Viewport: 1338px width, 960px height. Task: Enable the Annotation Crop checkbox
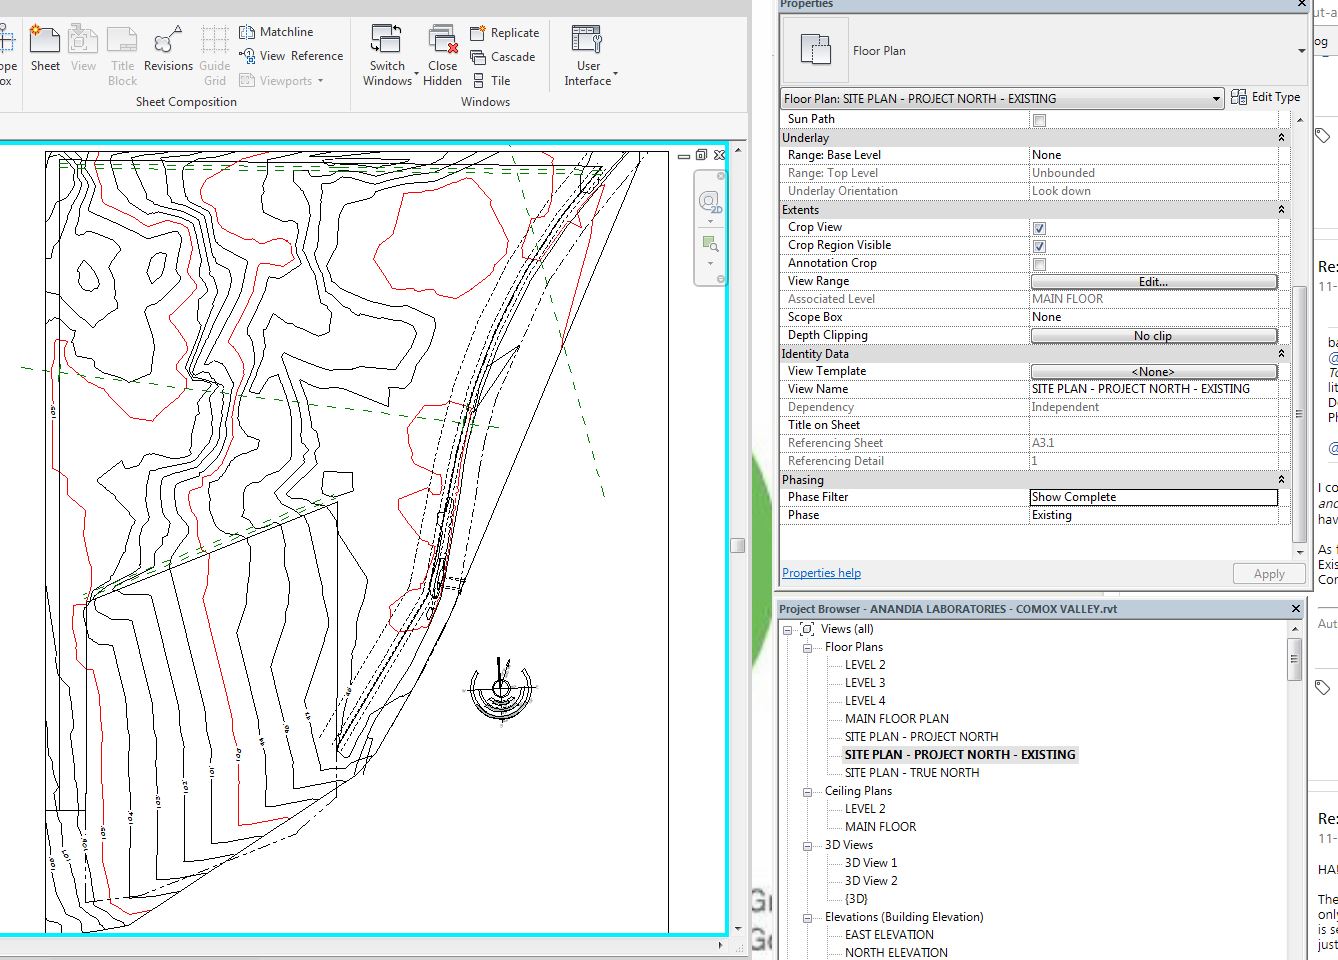tap(1039, 264)
